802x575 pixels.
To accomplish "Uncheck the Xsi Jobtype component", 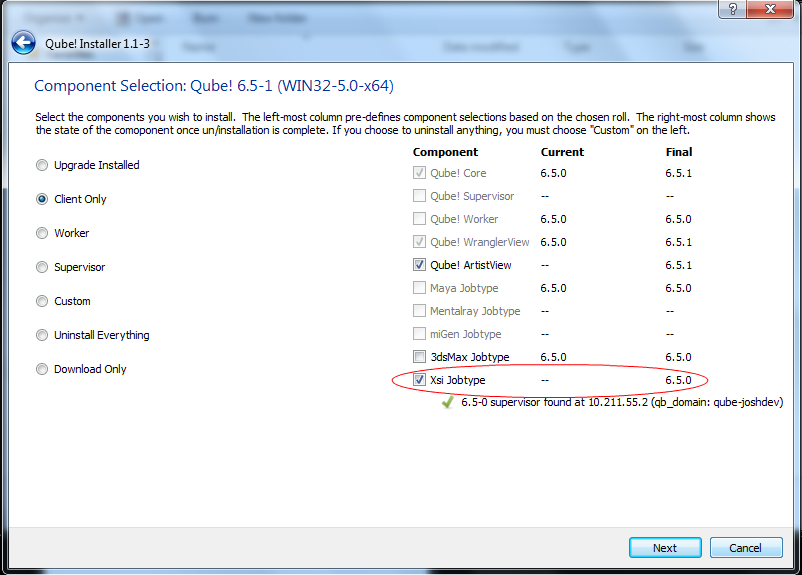I will coord(420,380).
